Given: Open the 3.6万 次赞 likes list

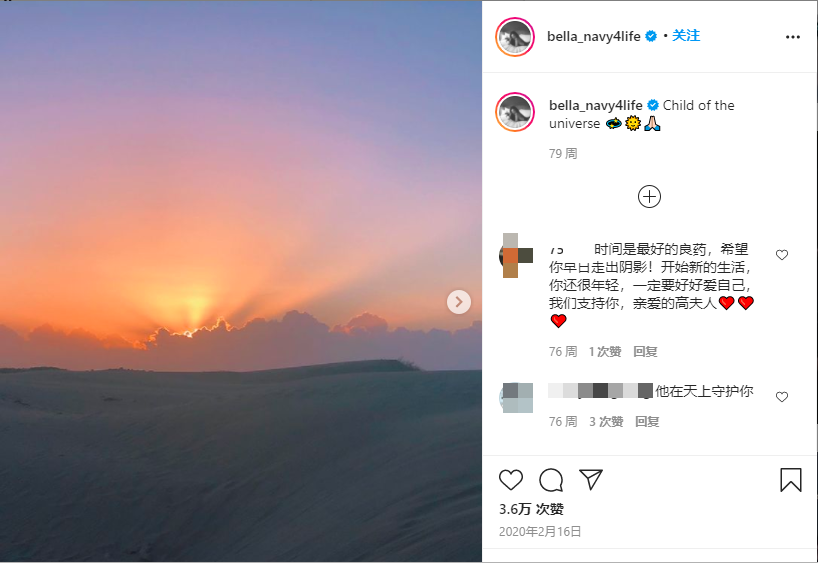Looking at the screenshot, I should 531,509.
